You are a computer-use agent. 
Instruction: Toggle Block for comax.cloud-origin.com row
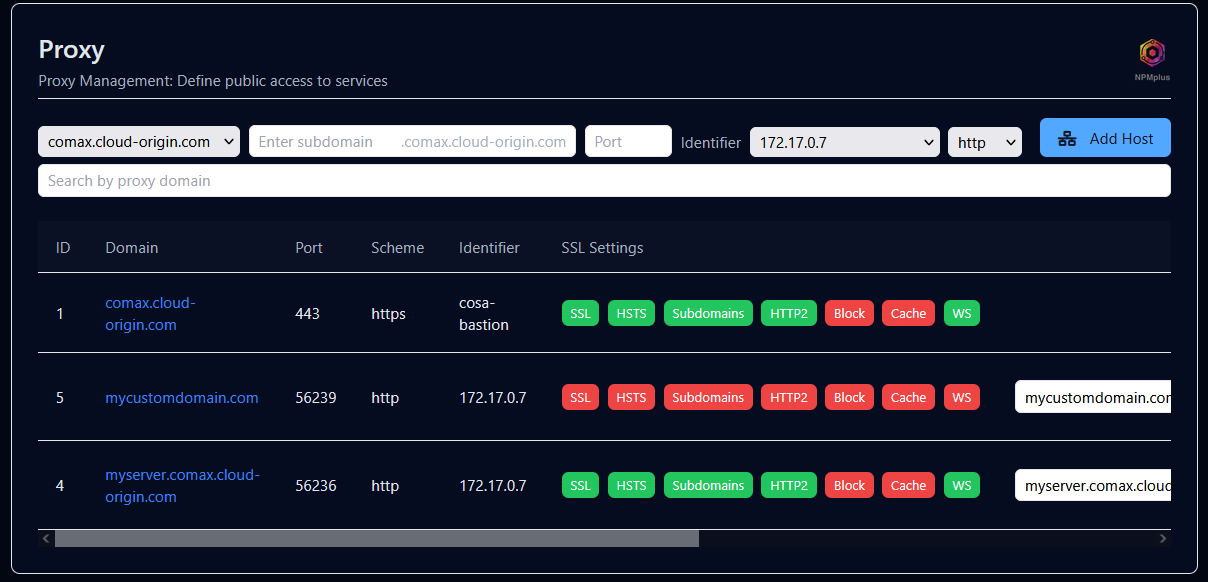(849, 313)
